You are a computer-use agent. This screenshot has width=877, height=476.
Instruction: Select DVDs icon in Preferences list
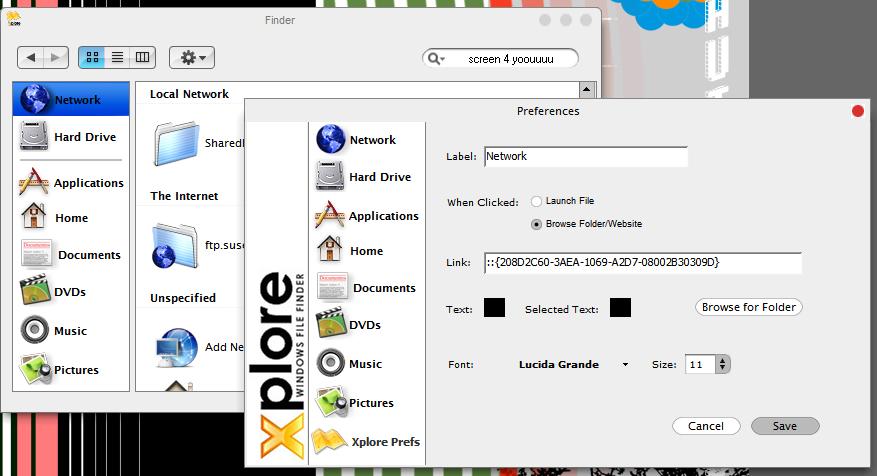[331, 323]
